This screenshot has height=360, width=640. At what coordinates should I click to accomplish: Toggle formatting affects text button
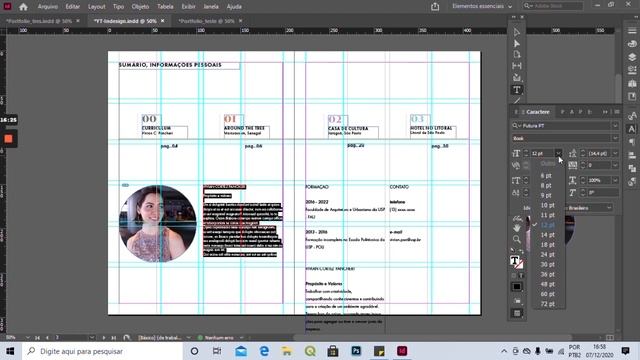click(520, 276)
